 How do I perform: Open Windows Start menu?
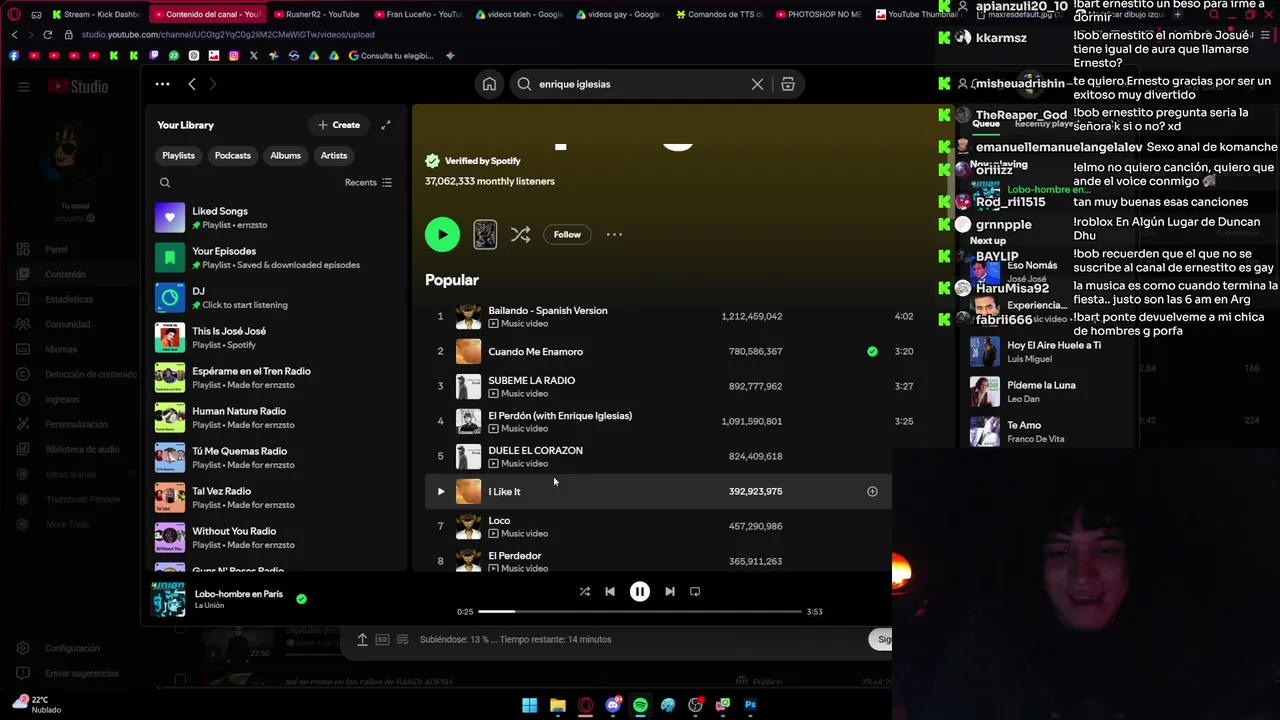pyautogui.click(x=529, y=705)
